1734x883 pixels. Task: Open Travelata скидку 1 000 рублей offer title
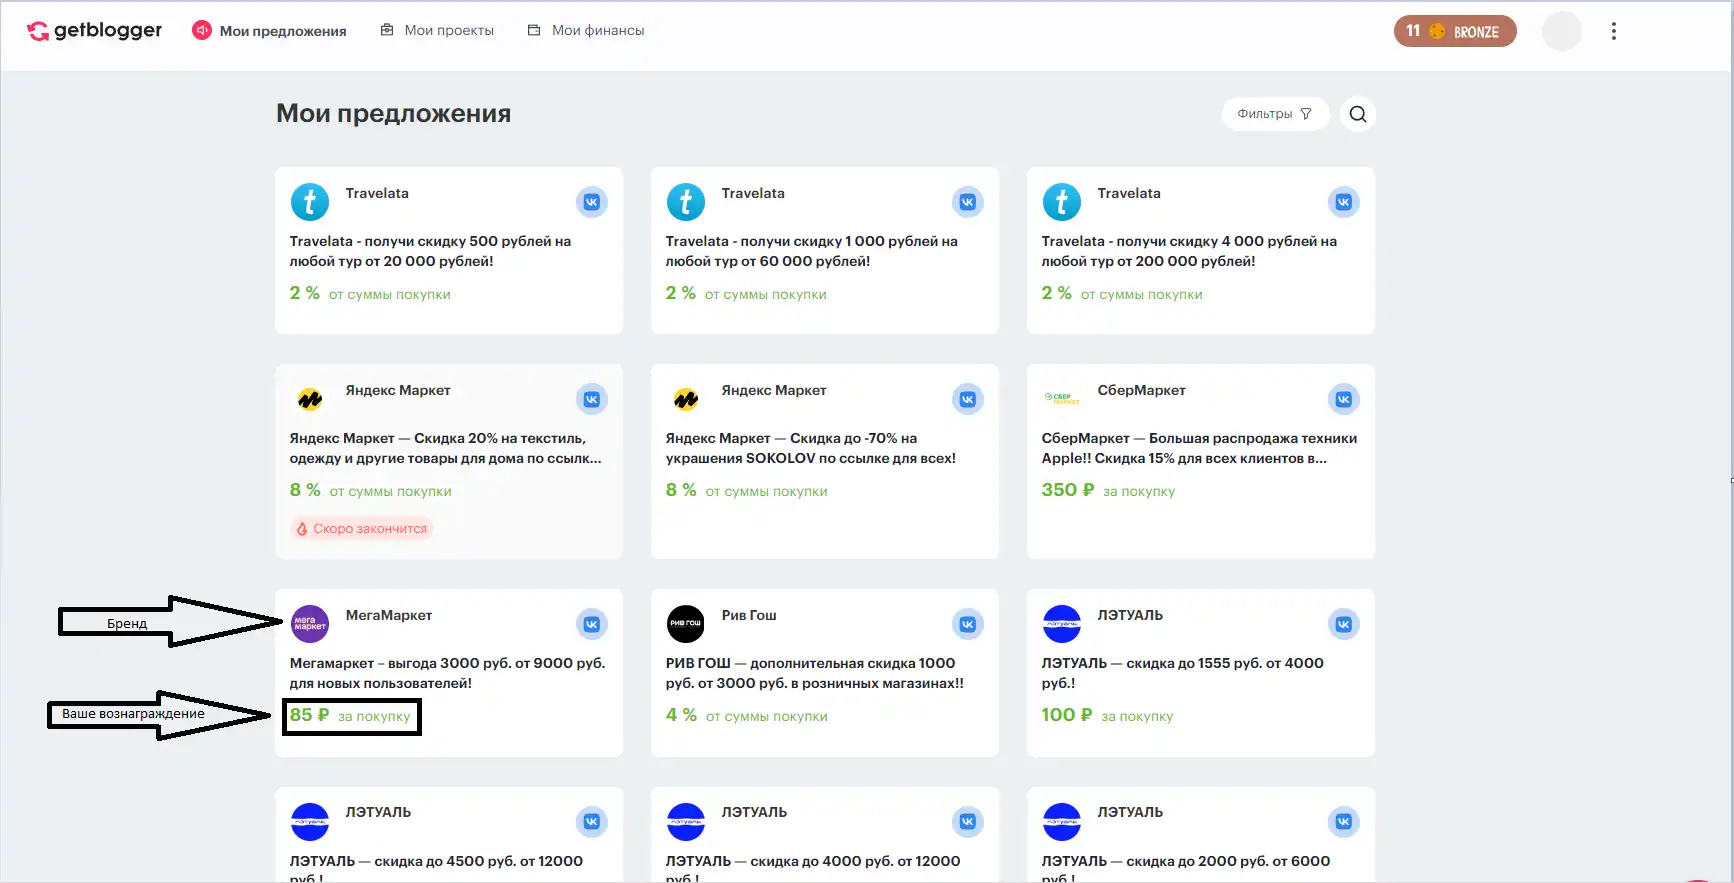pos(812,251)
